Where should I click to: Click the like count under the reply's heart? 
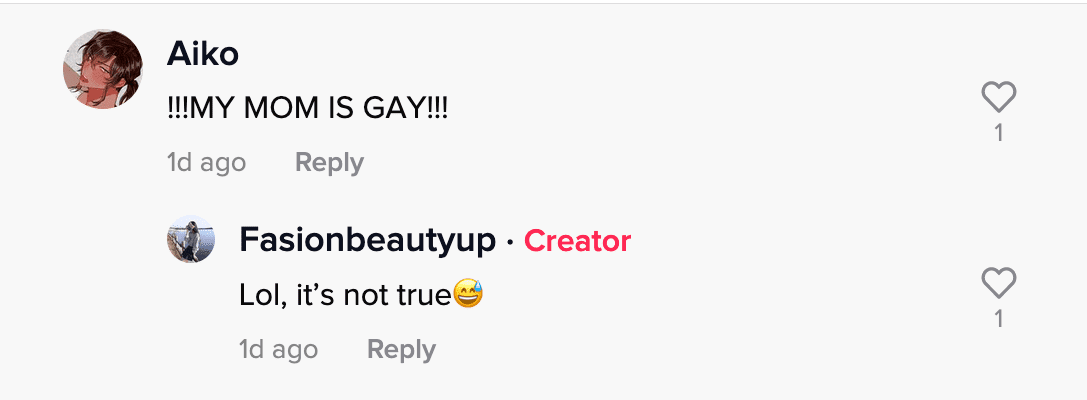point(998,319)
